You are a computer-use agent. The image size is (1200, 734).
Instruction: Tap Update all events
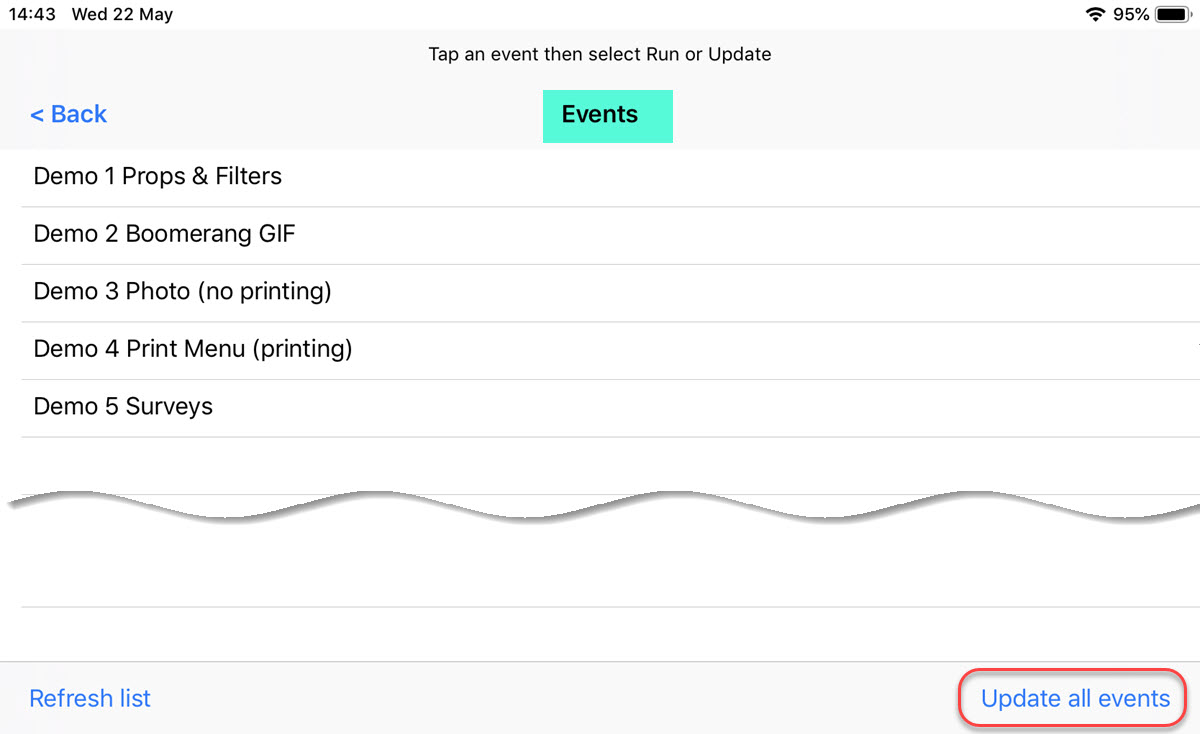point(1075,698)
